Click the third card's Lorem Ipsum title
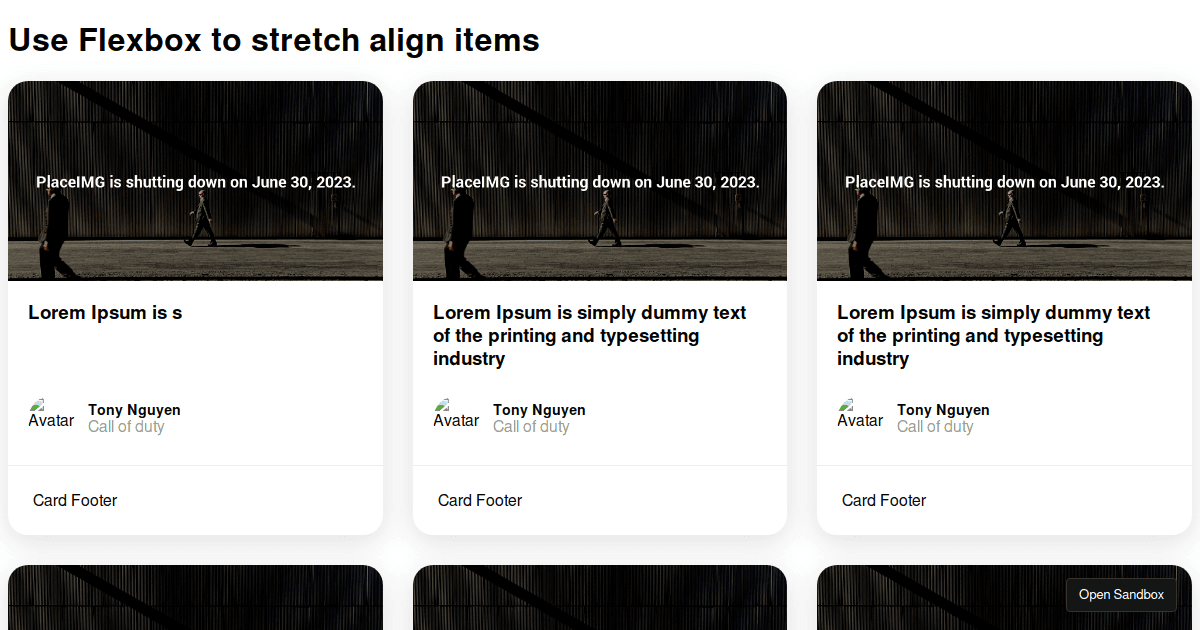The image size is (1200, 630). [x=994, y=336]
